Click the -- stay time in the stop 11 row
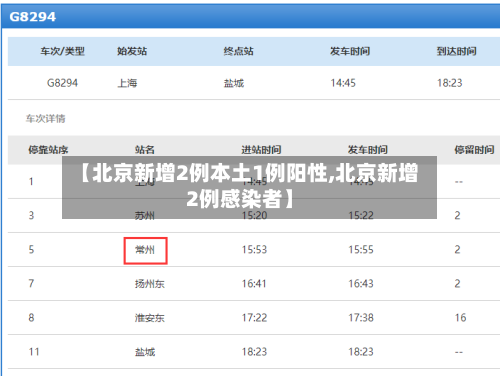The width and height of the screenshot is (500, 376). [x=459, y=352]
